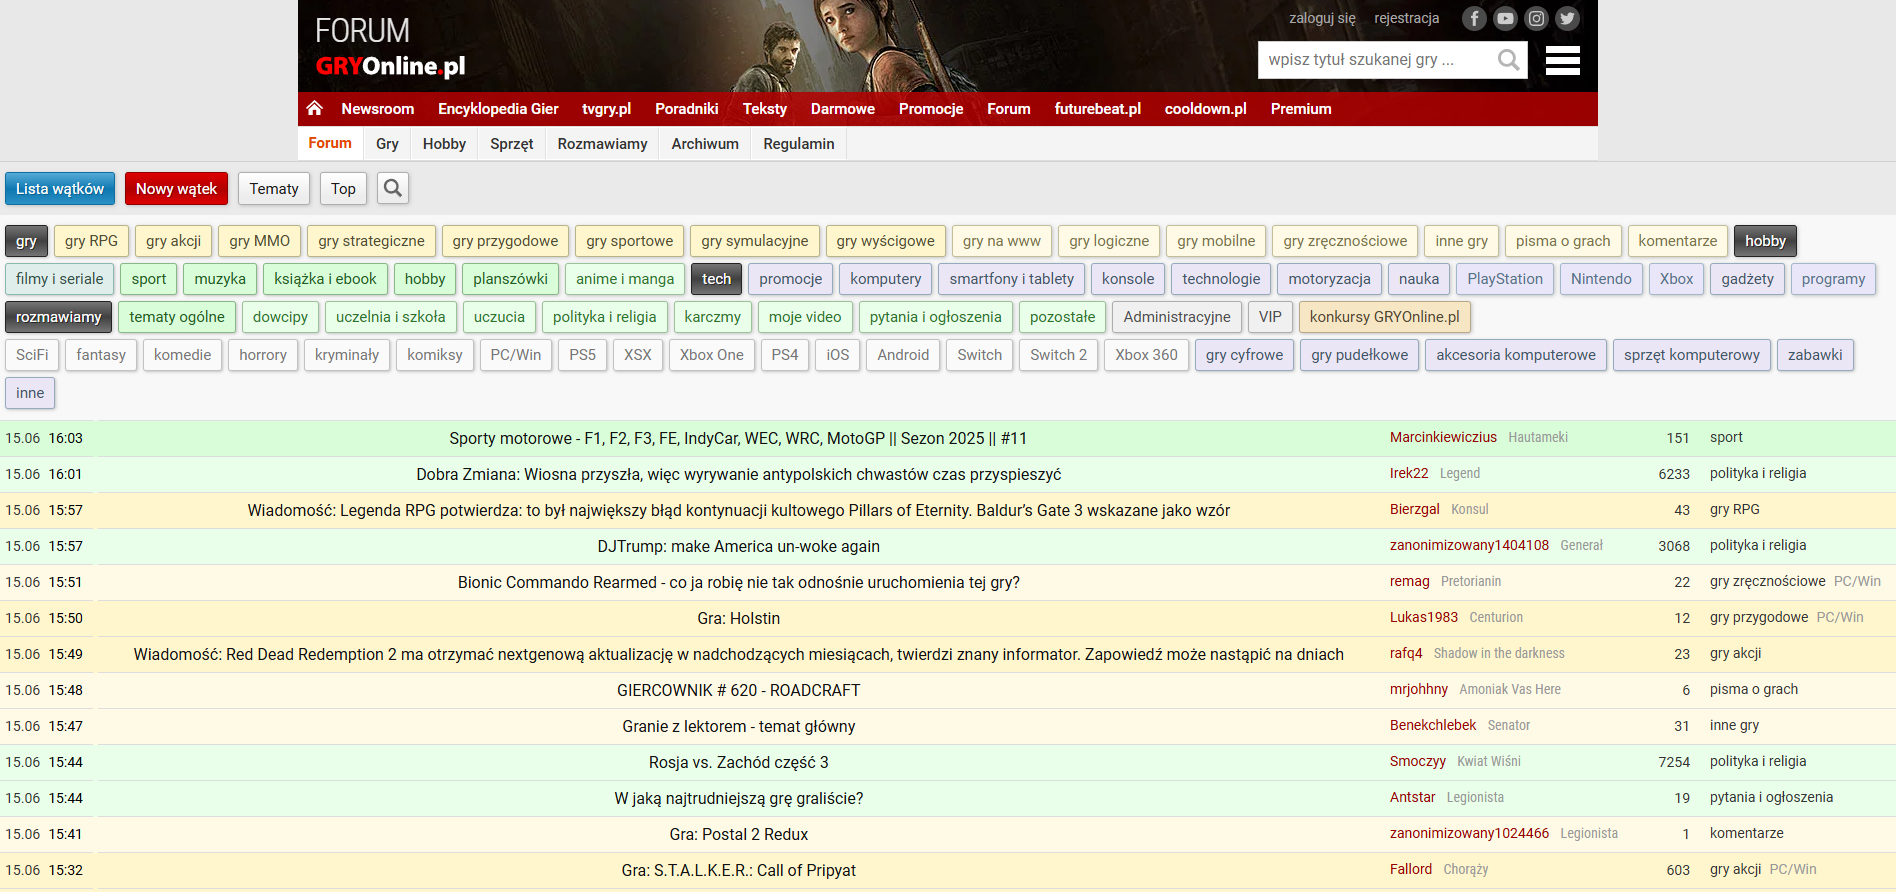Open the Instagram social icon
The image size is (1896, 892).
(x=1536, y=18)
